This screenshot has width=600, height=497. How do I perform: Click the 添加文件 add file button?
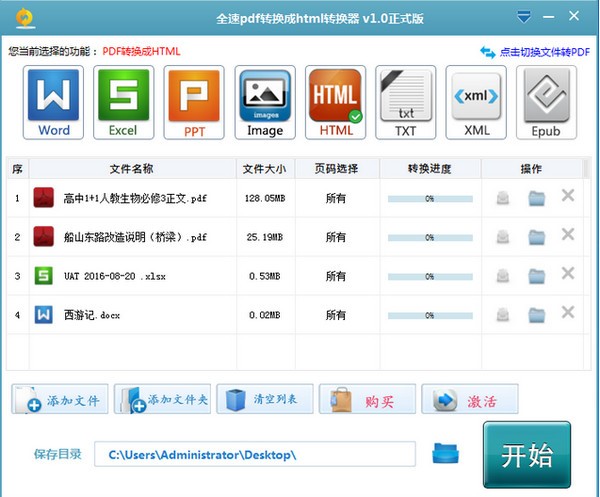coord(60,400)
